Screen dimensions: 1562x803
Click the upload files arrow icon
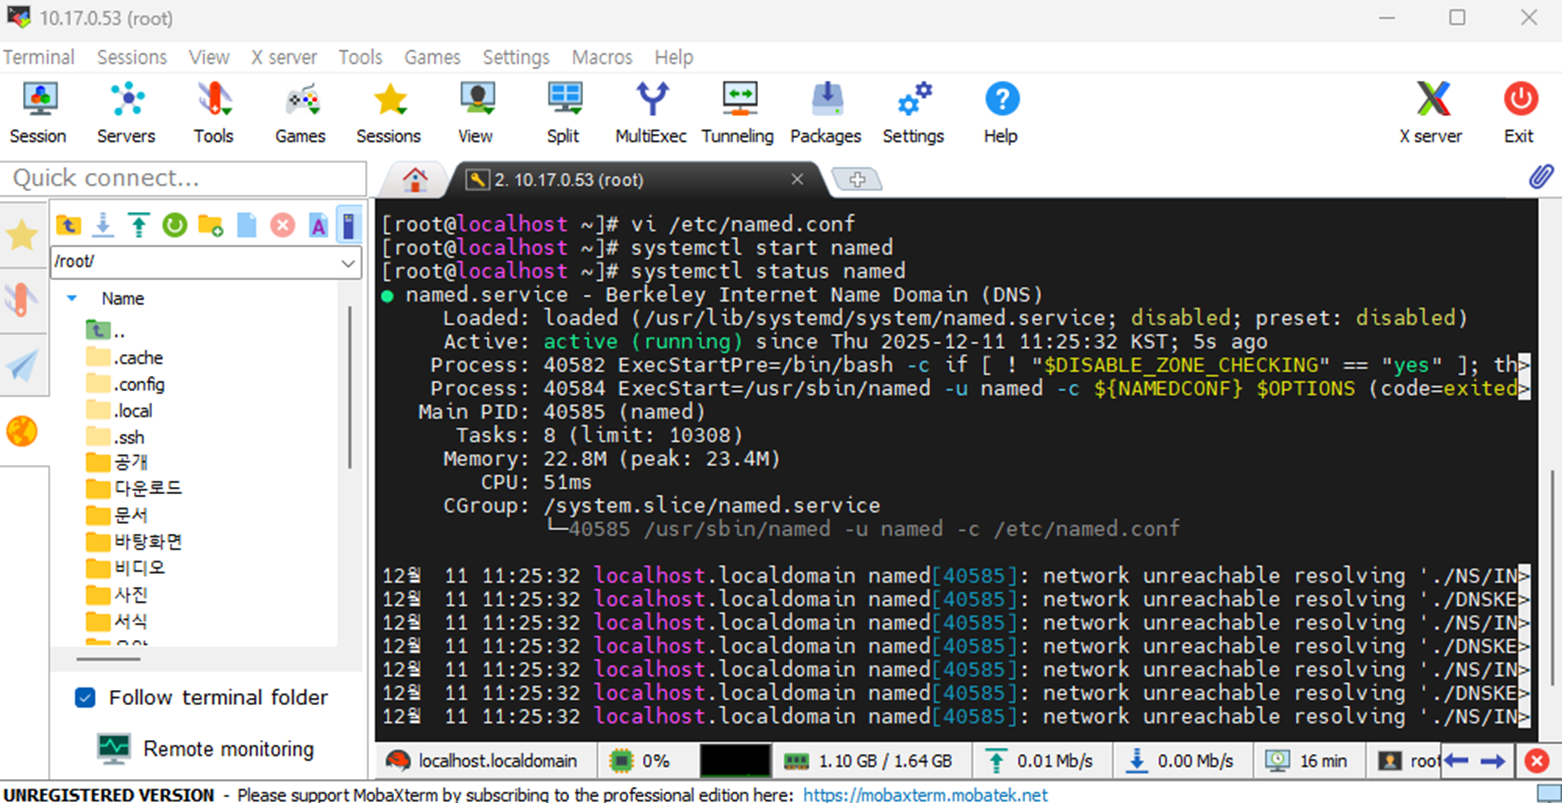(139, 225)
